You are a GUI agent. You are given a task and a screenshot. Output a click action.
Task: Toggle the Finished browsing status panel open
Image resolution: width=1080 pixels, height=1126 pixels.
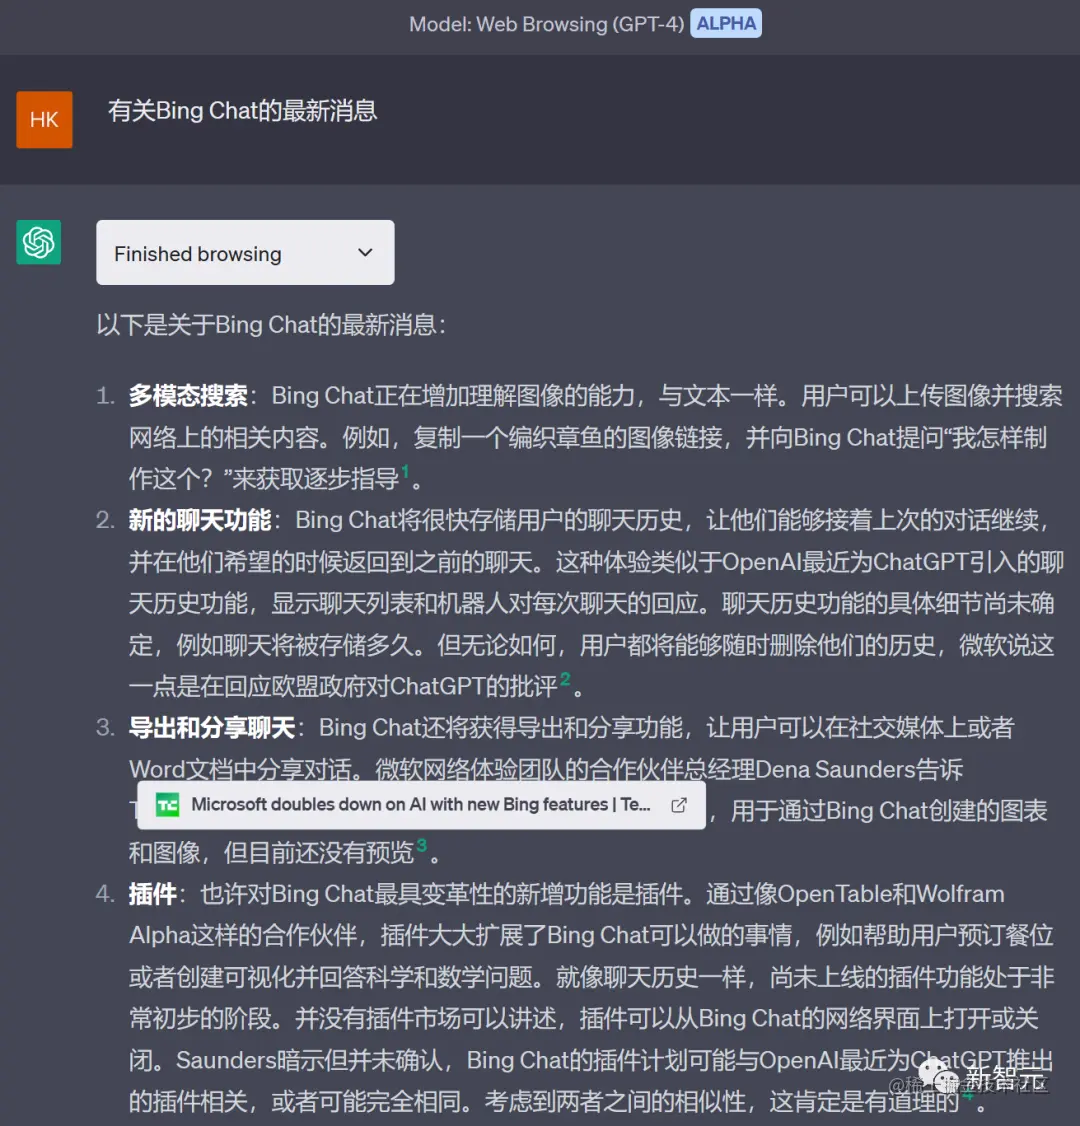(245, 252)
